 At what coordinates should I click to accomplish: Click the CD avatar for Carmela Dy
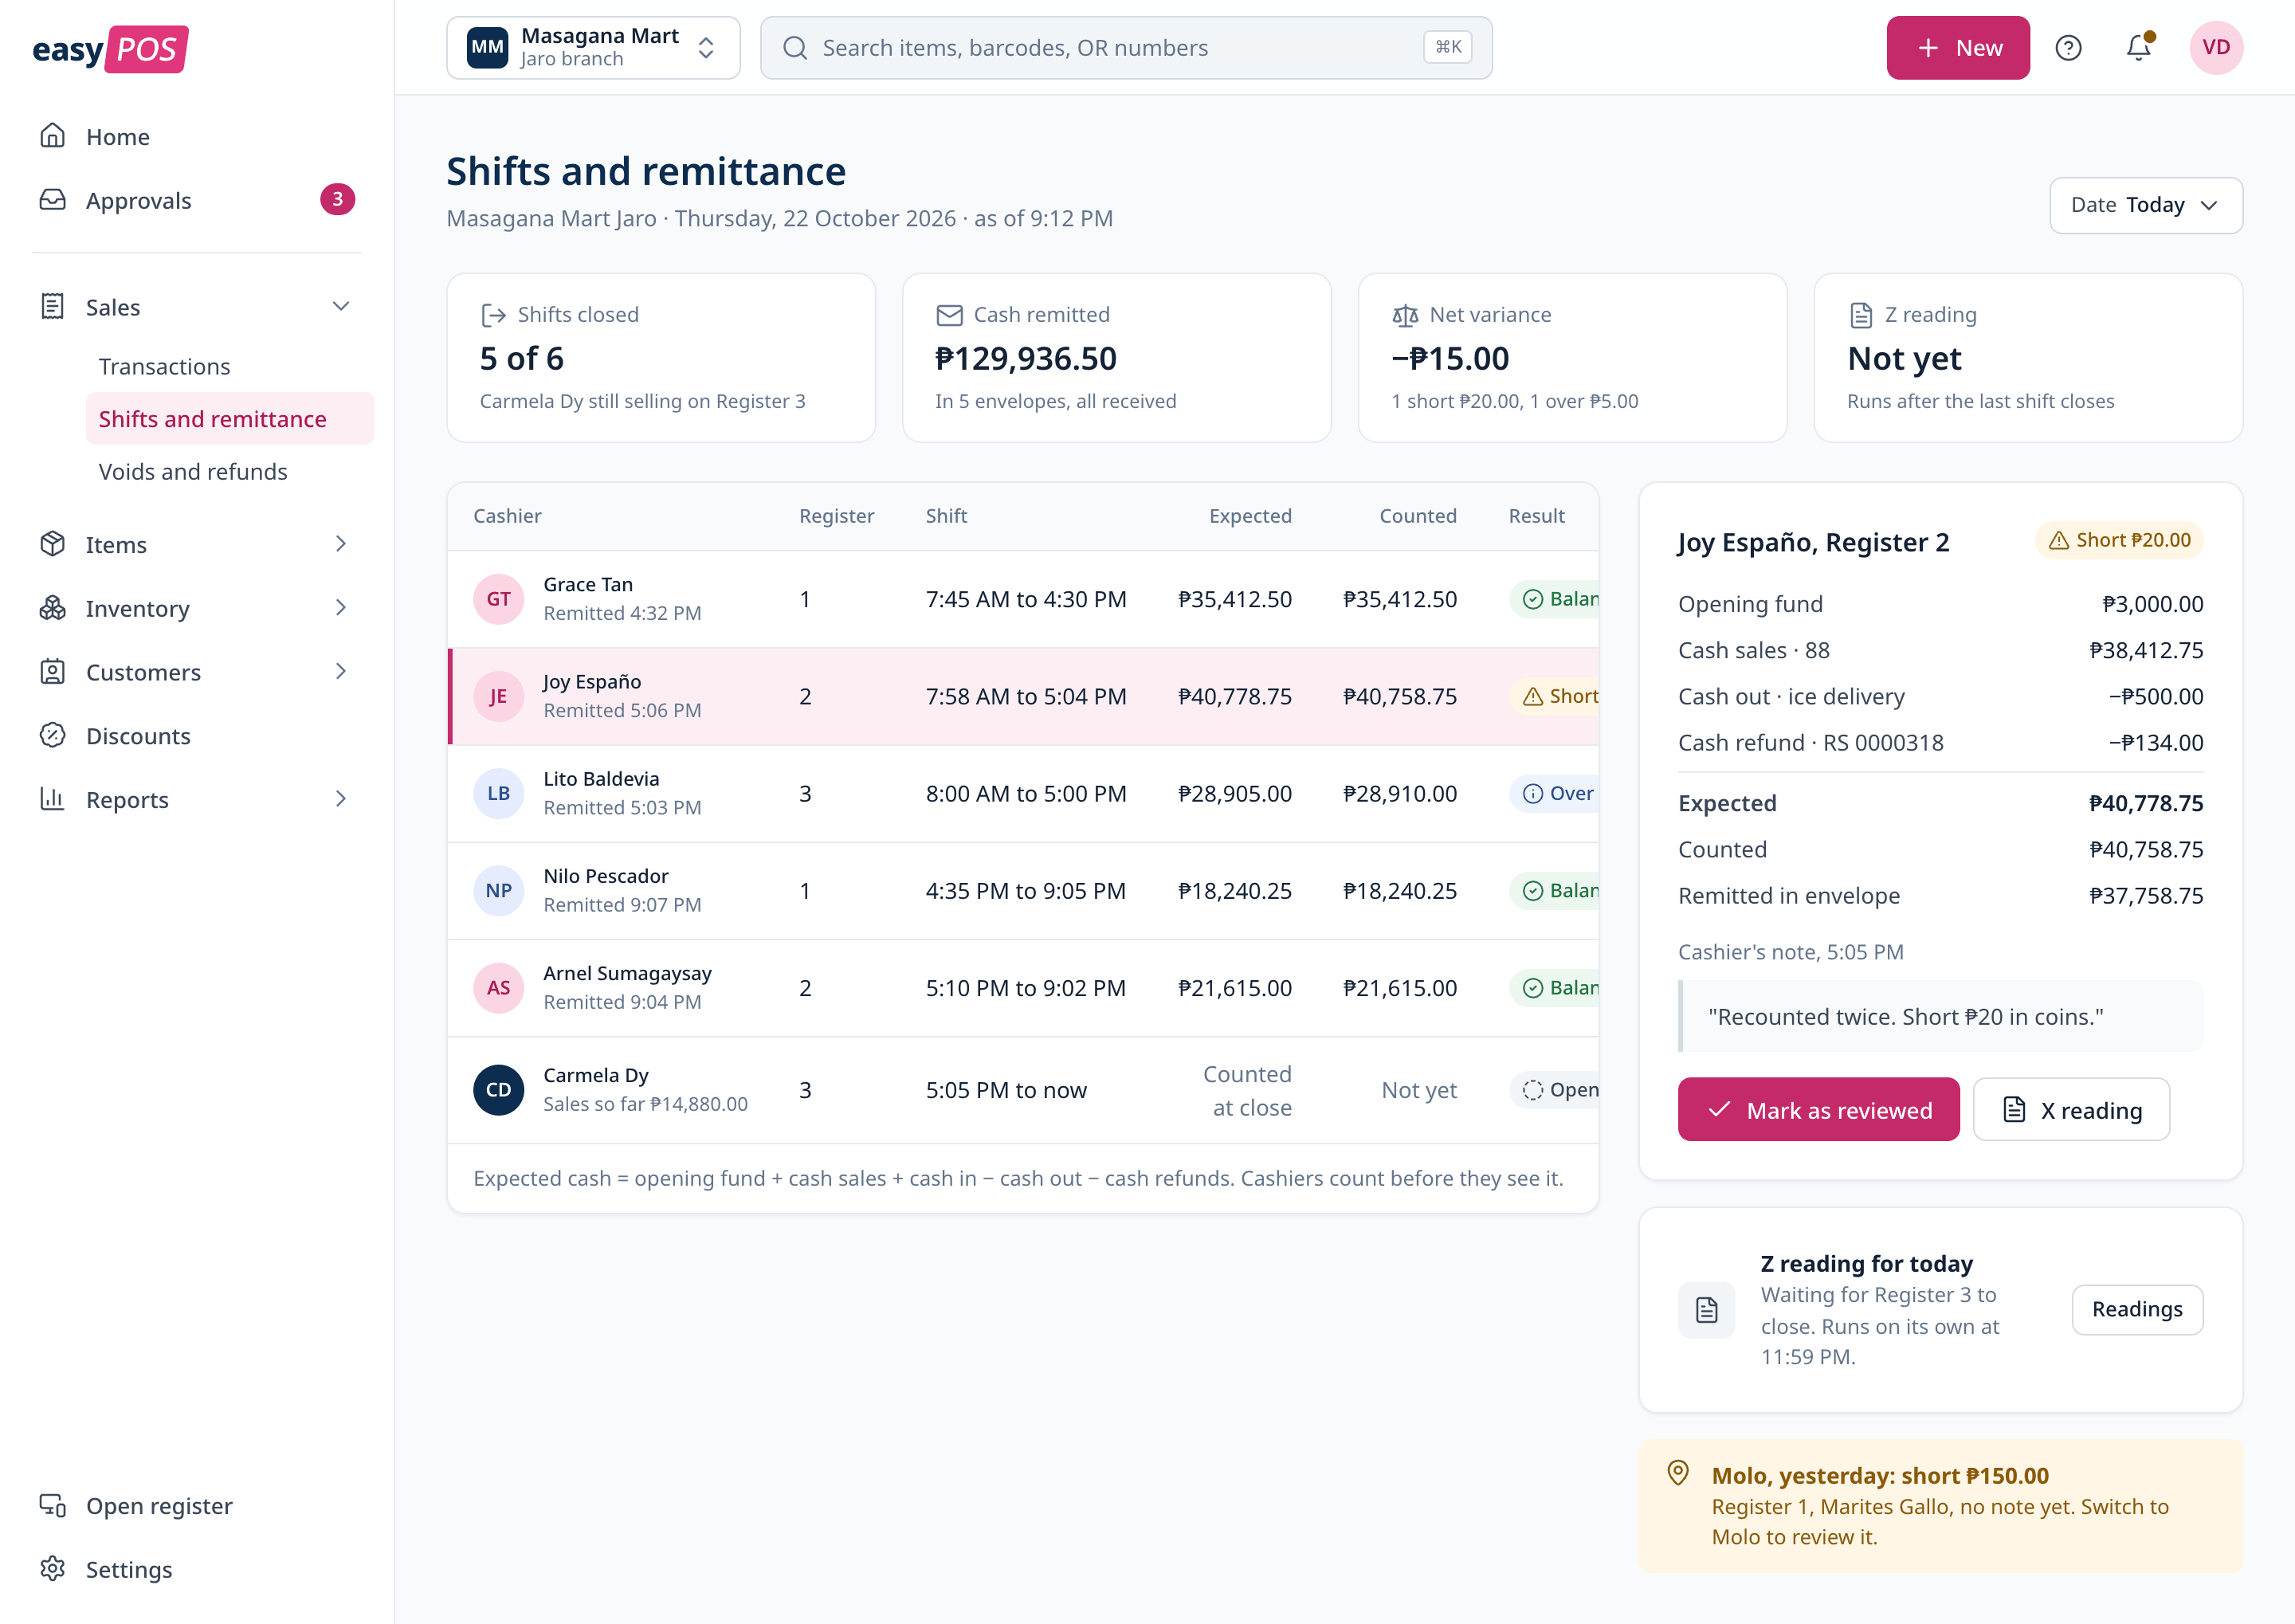498,1090
